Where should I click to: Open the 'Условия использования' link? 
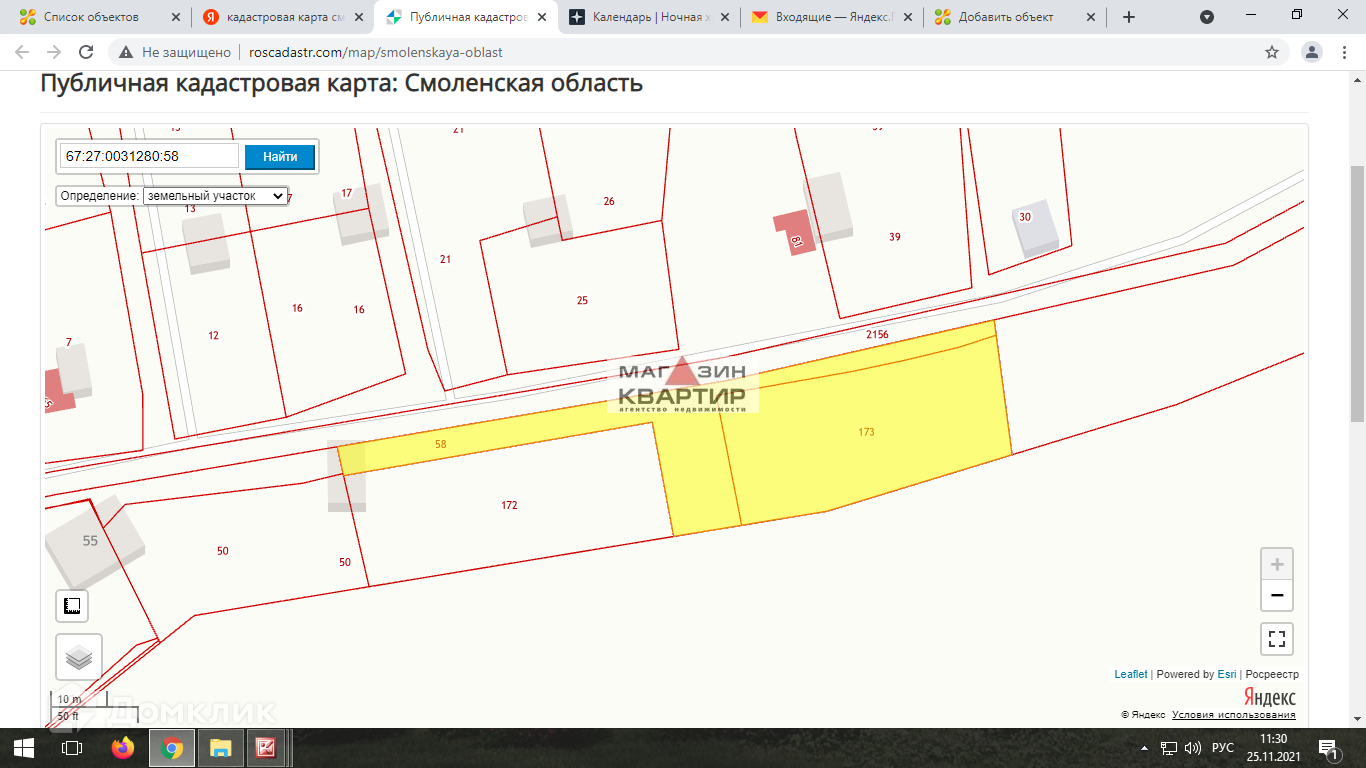[x=1233, y=714]
